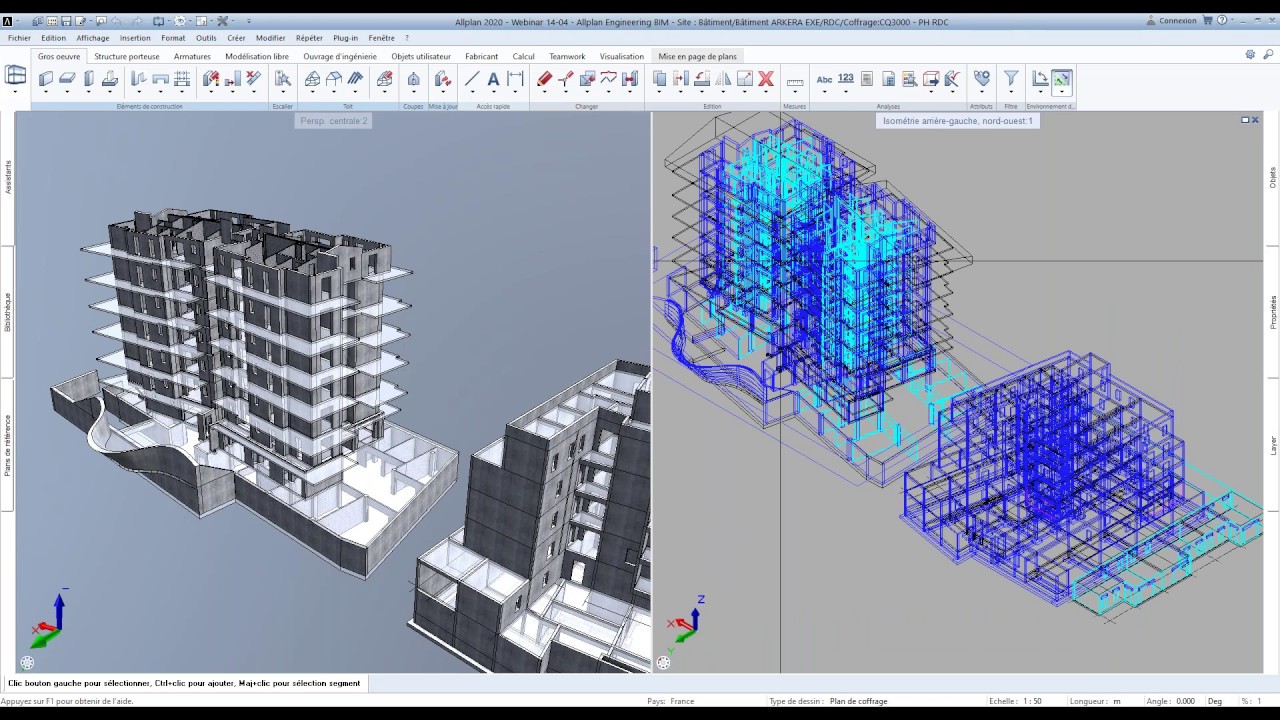1280x720 pixels.
Task: Click the red X Delete icon
Action: click(x=766, y=79)
